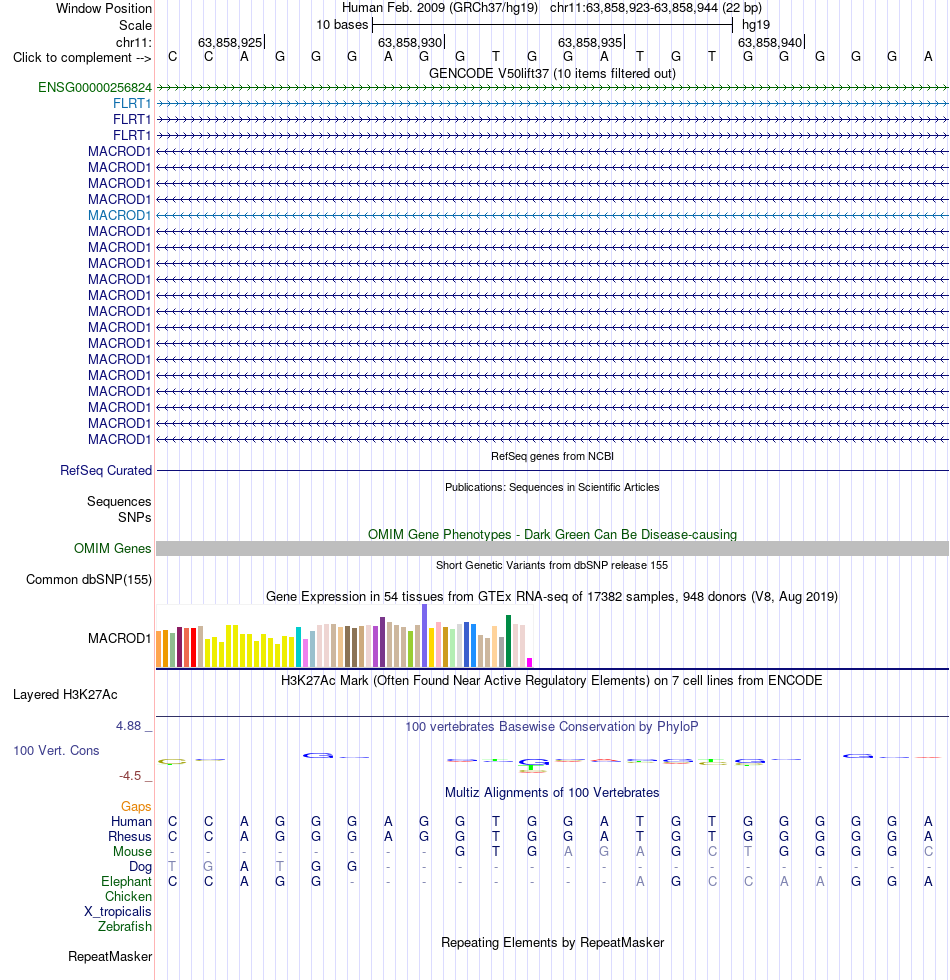This screenshot has width=950, height=980.
Task: Click the 'RefSeq genes from NCBI' title
Action: point(552,456)
